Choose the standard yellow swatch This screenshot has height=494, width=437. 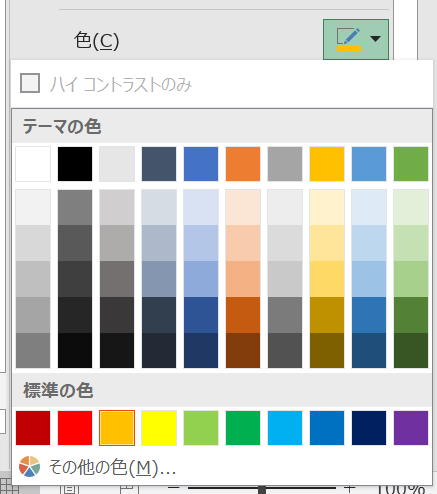159,428
